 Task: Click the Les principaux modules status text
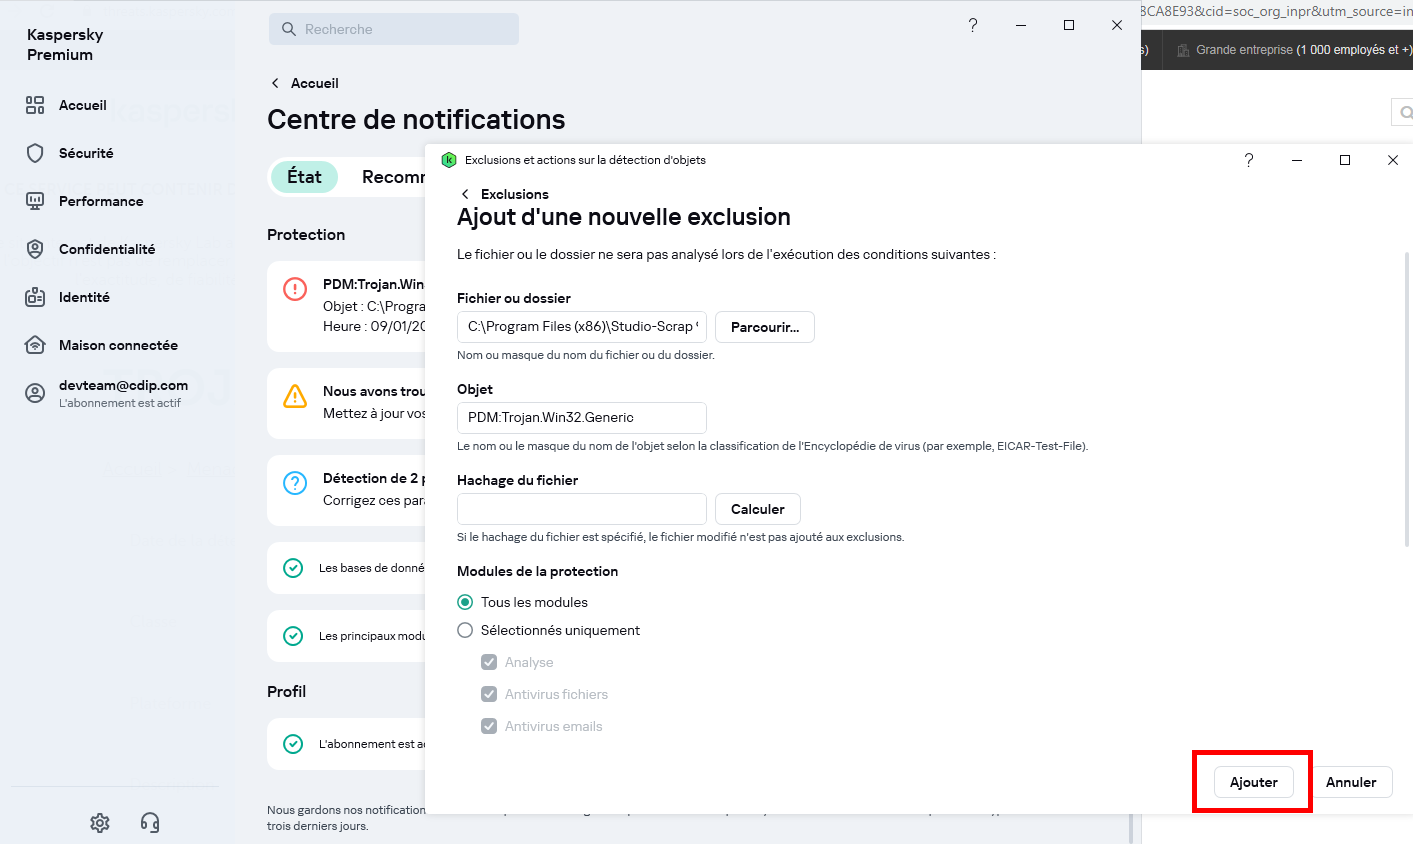click(372, 636)
